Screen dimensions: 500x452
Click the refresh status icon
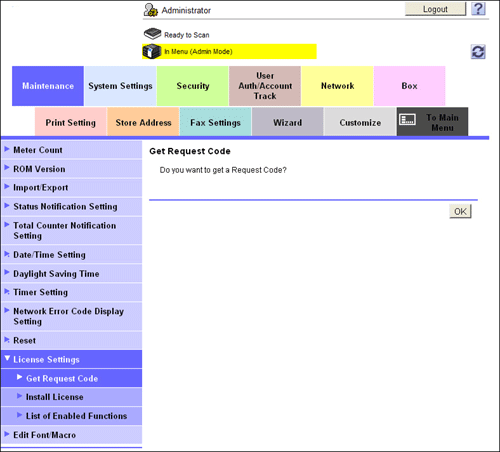pyautogui.click(x=478, y=52)
